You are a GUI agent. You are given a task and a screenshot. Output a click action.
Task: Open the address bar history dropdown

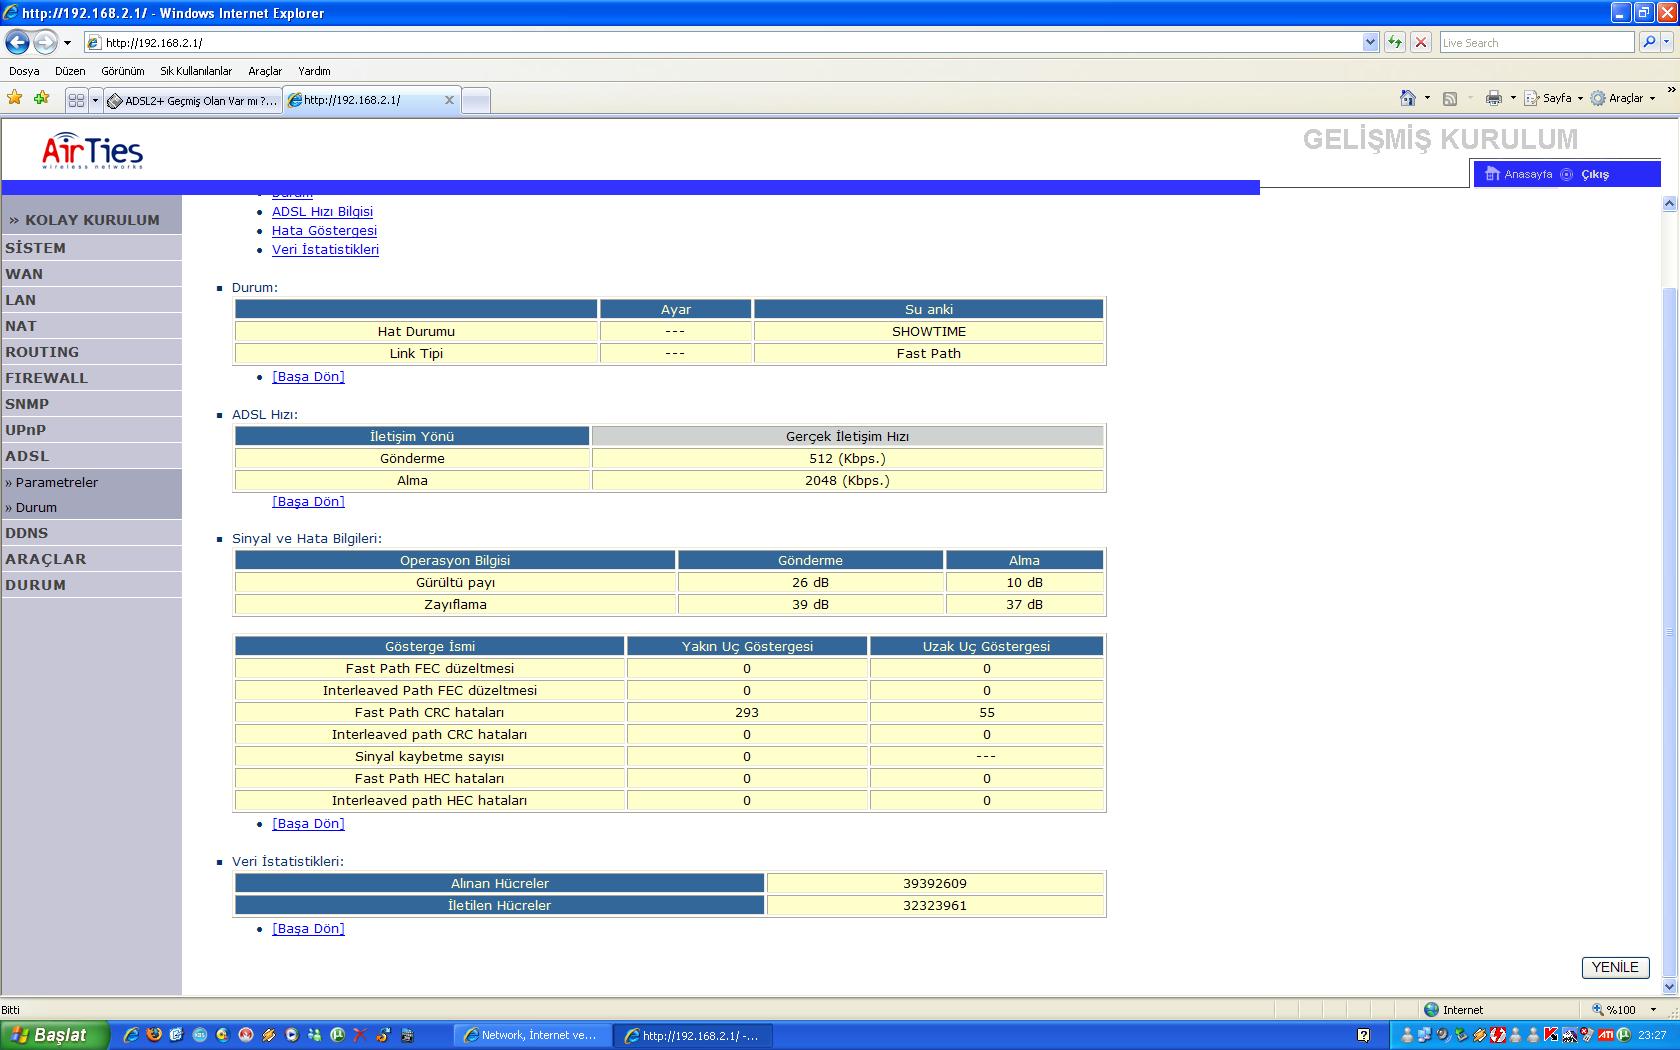(x=1370, y=42)
